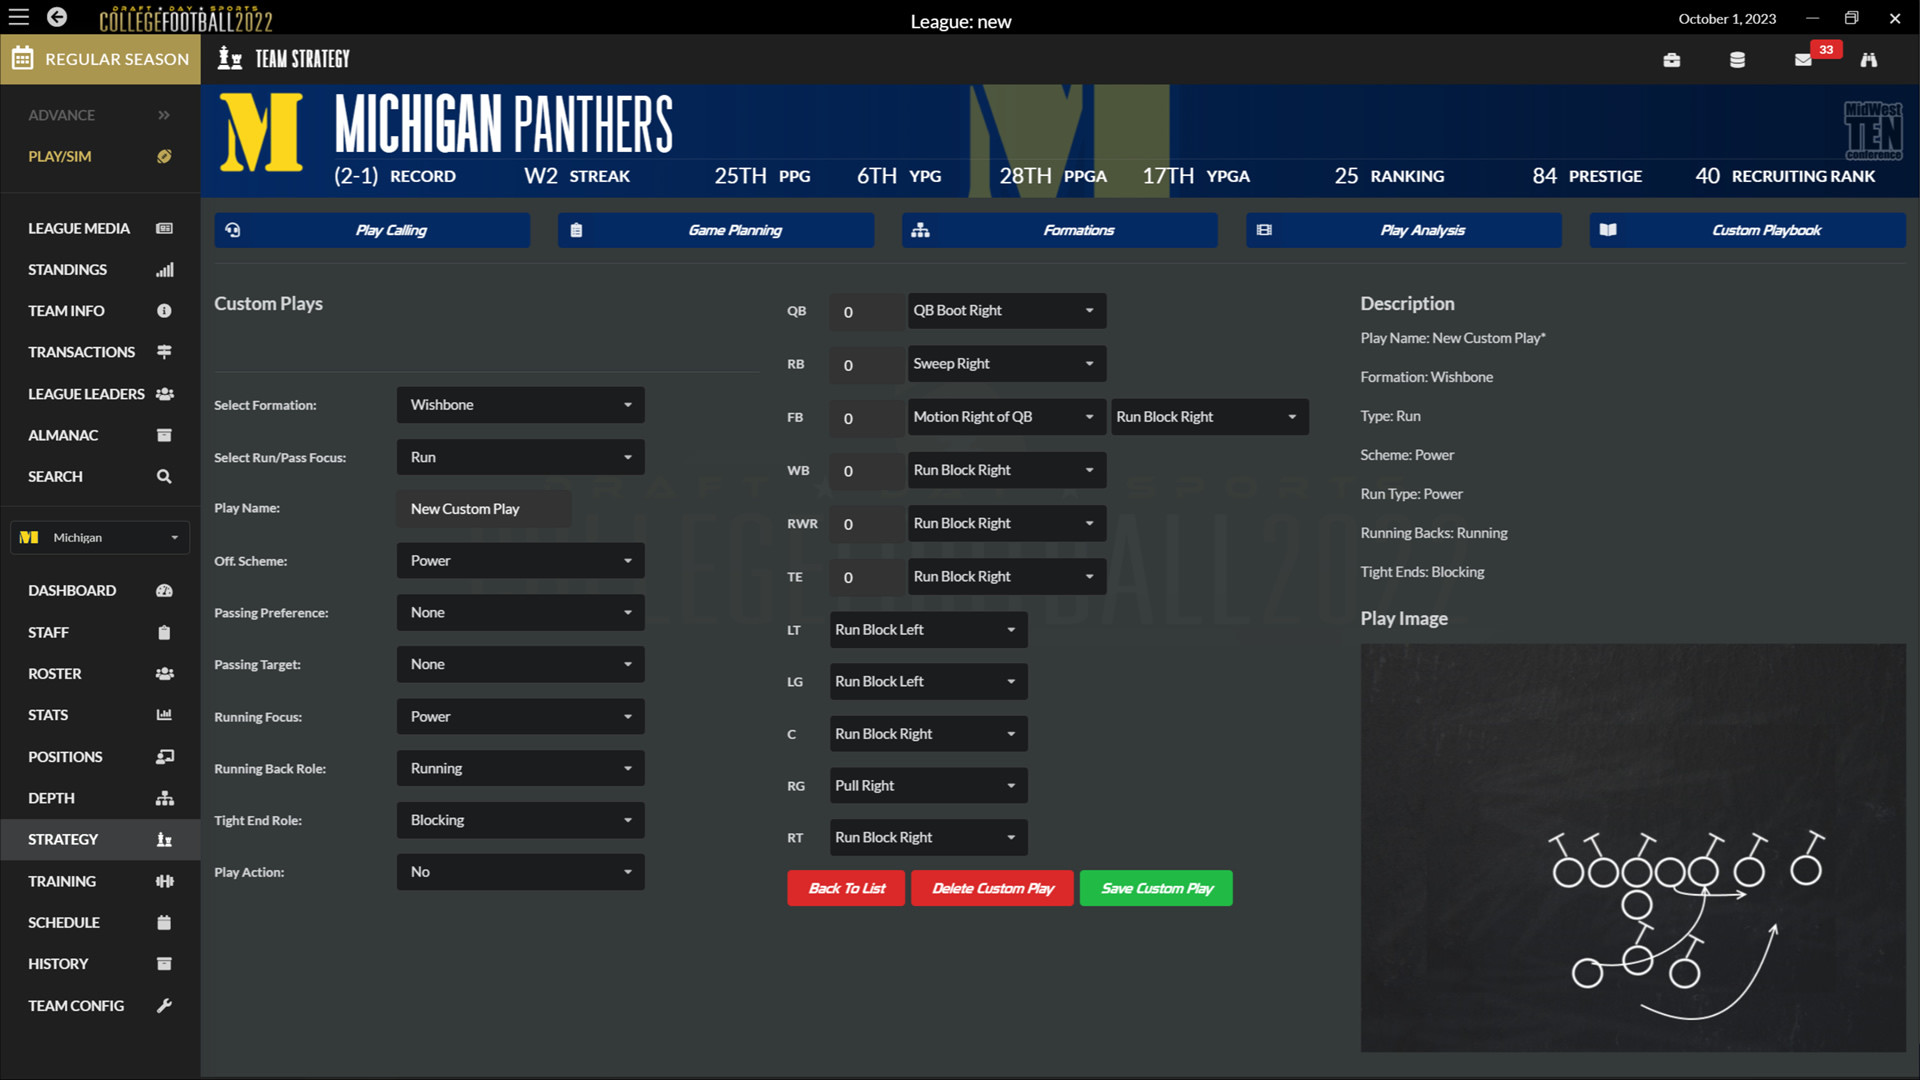
Task: Open the Custom Playbook tab
Action: click(x=1746, y=230)
